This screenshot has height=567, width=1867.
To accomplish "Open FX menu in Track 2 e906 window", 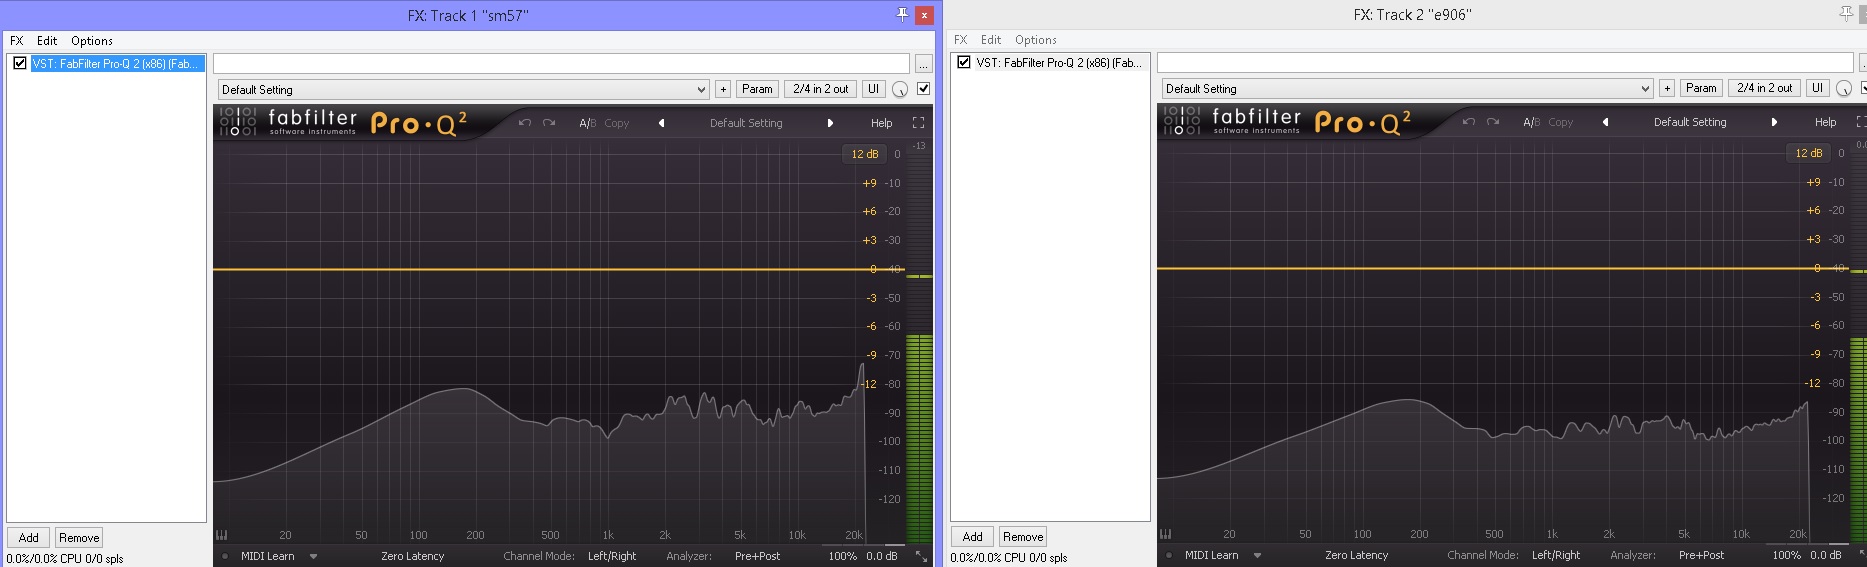I will 961,40.
